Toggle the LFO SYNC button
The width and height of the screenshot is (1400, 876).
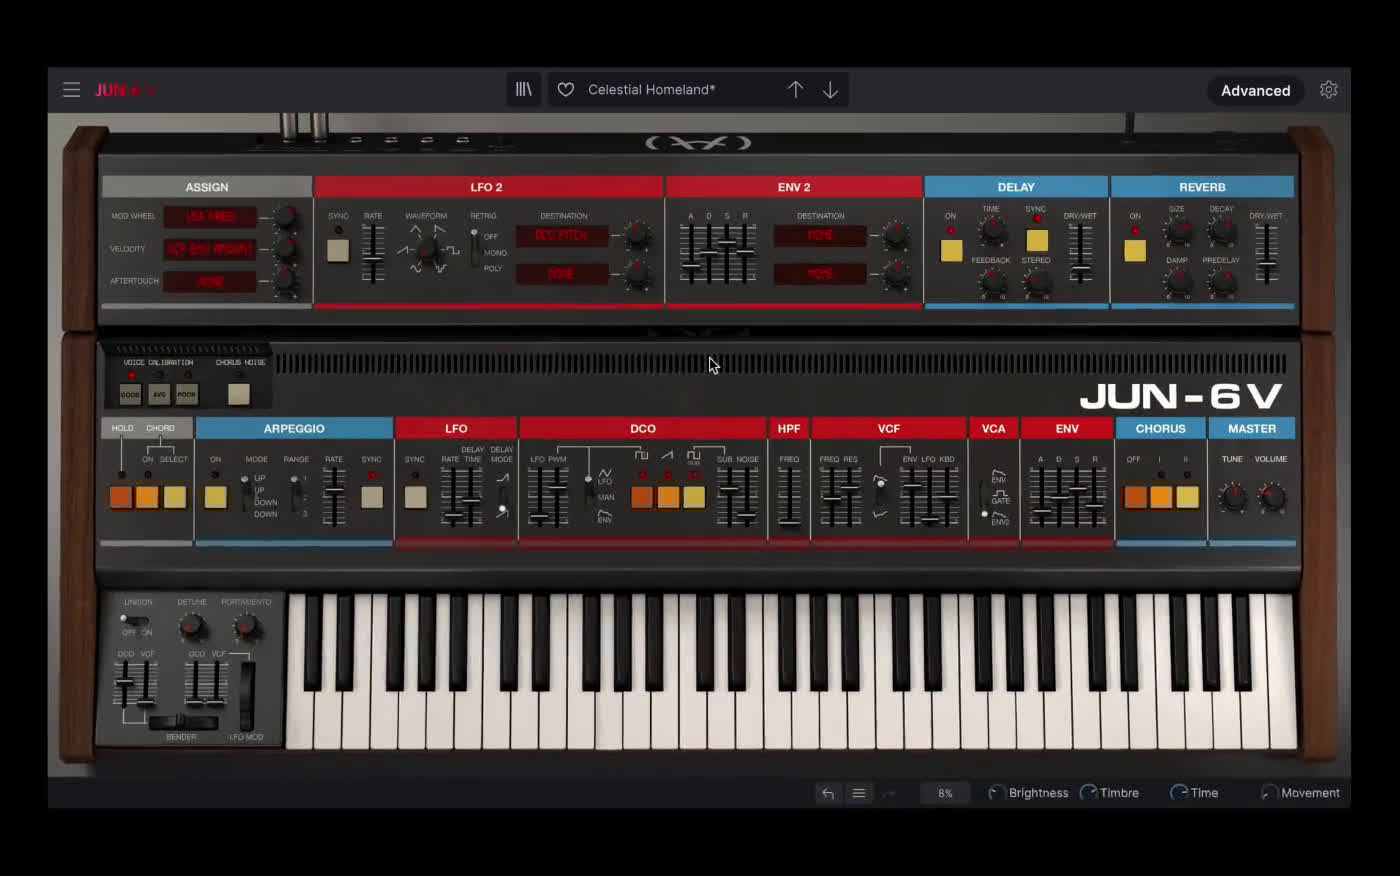(x=415, y=497)
